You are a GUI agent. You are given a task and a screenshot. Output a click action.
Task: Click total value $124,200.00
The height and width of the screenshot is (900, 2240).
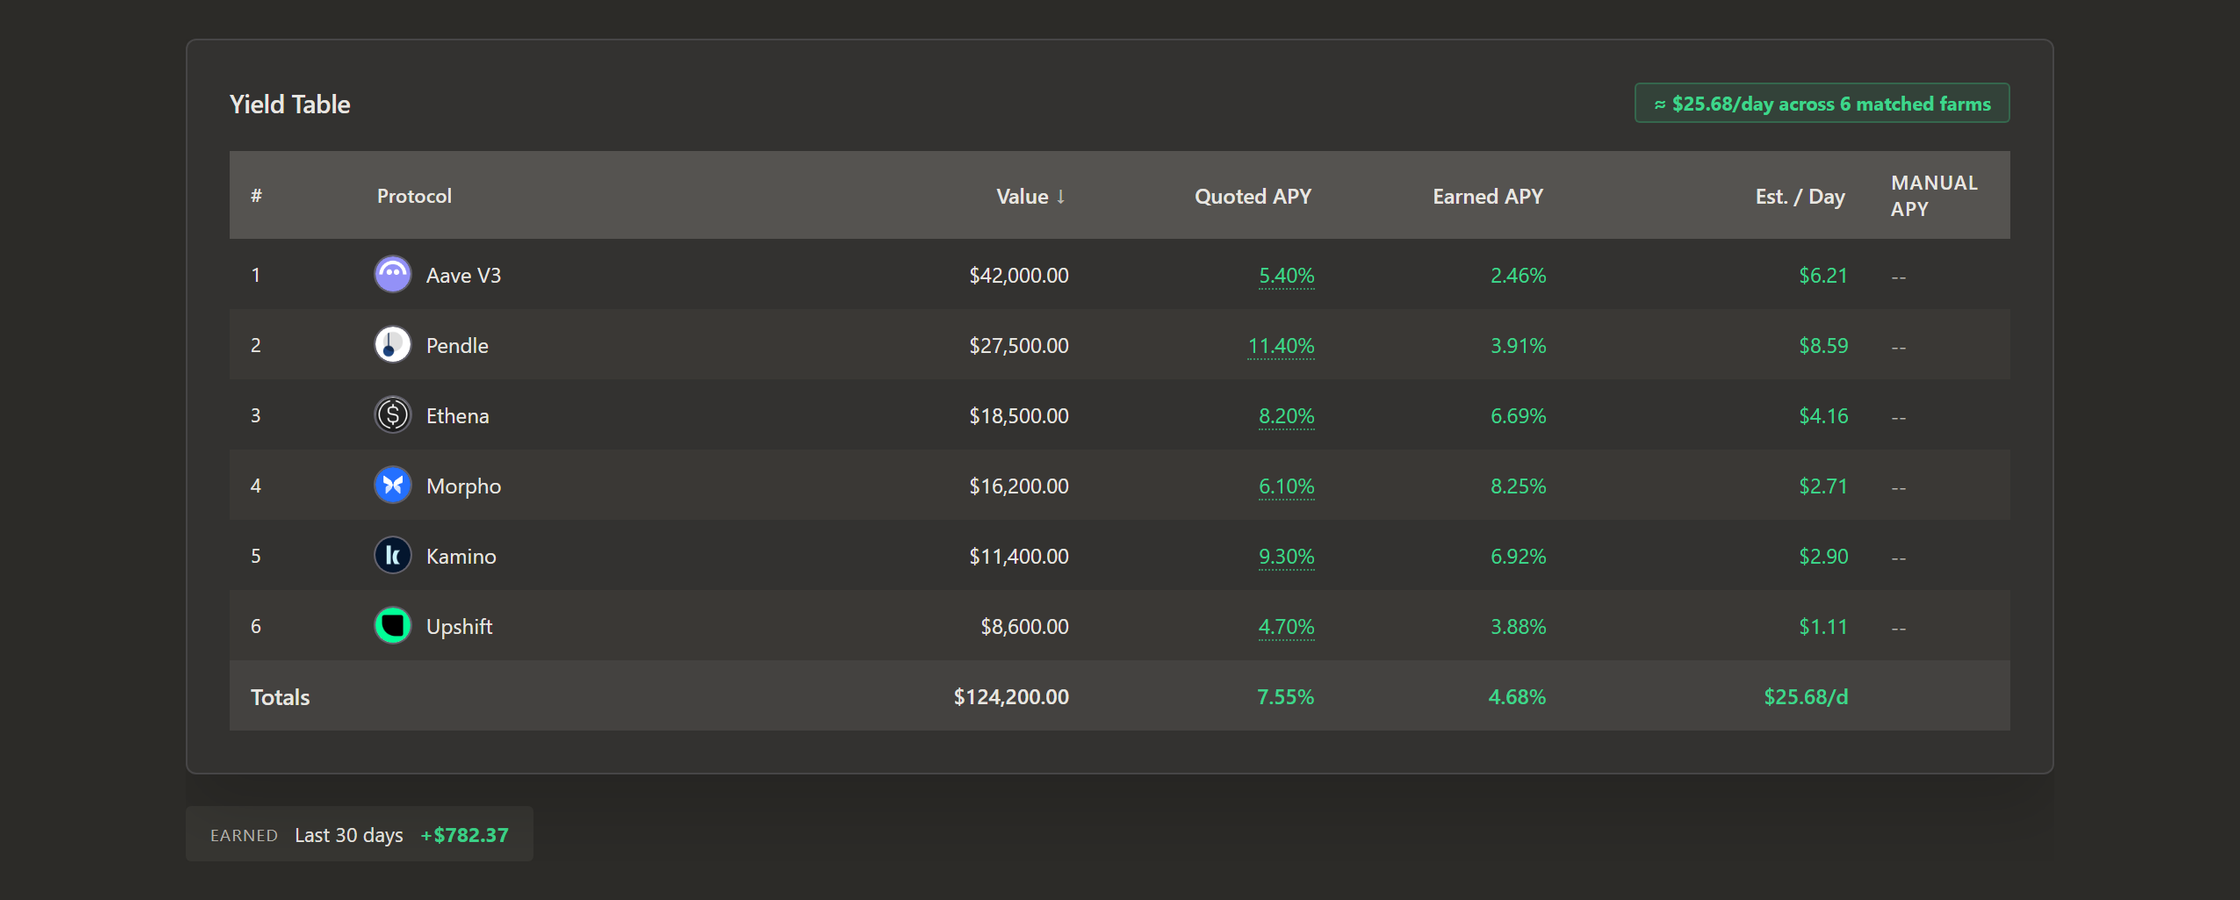point(1011,697)
